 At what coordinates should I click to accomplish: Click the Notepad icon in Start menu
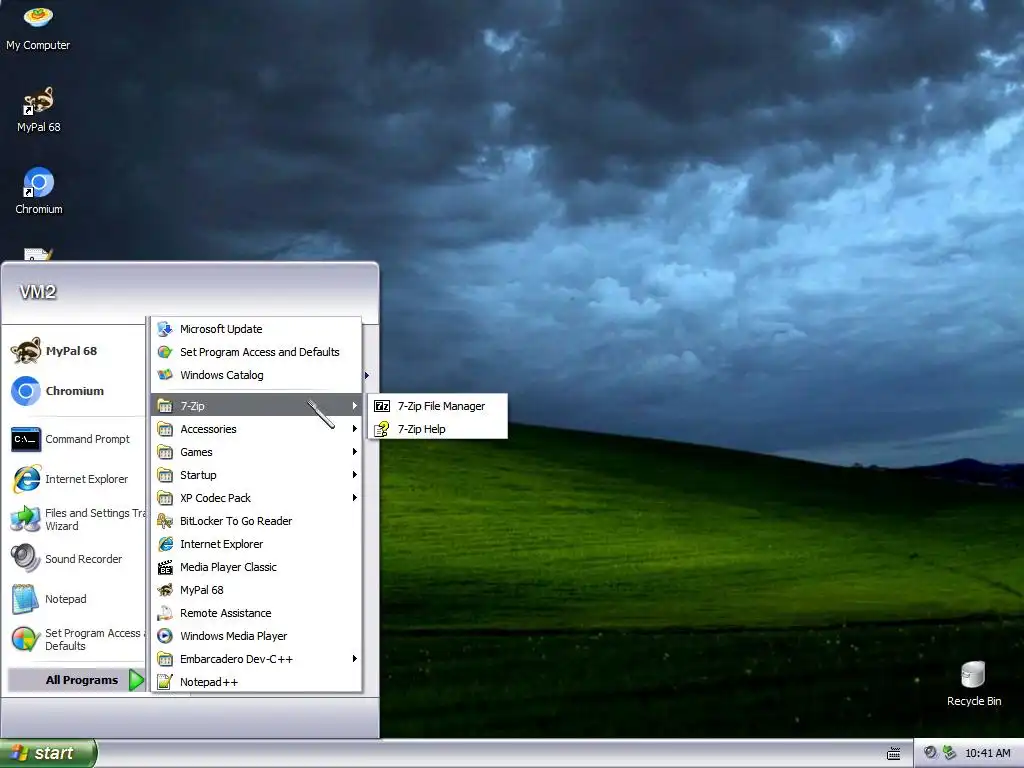26,599
